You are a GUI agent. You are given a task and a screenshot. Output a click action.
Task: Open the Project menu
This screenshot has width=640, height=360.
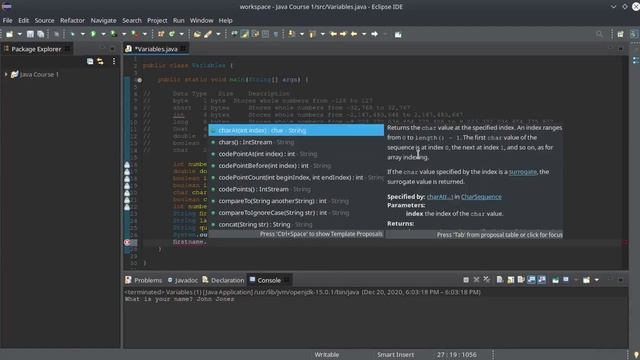(x=157, y=20)
